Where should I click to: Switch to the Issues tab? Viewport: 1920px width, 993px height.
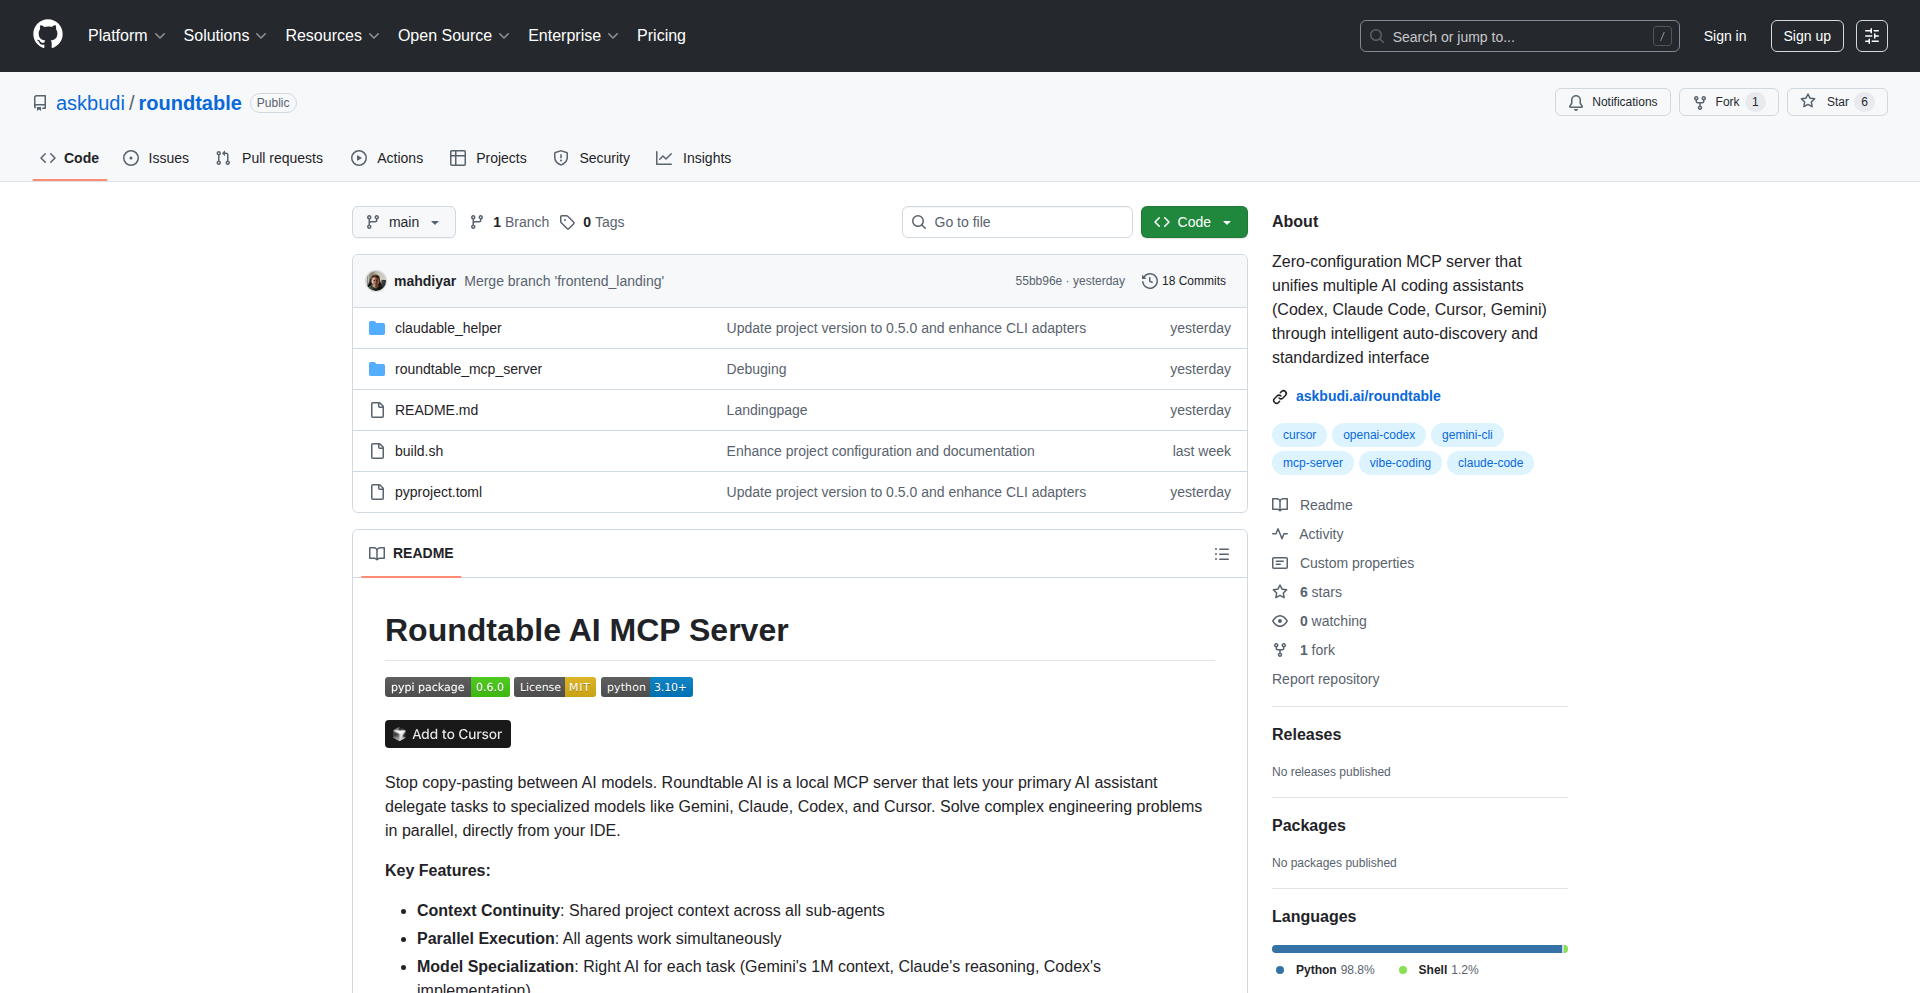(156, 158)
